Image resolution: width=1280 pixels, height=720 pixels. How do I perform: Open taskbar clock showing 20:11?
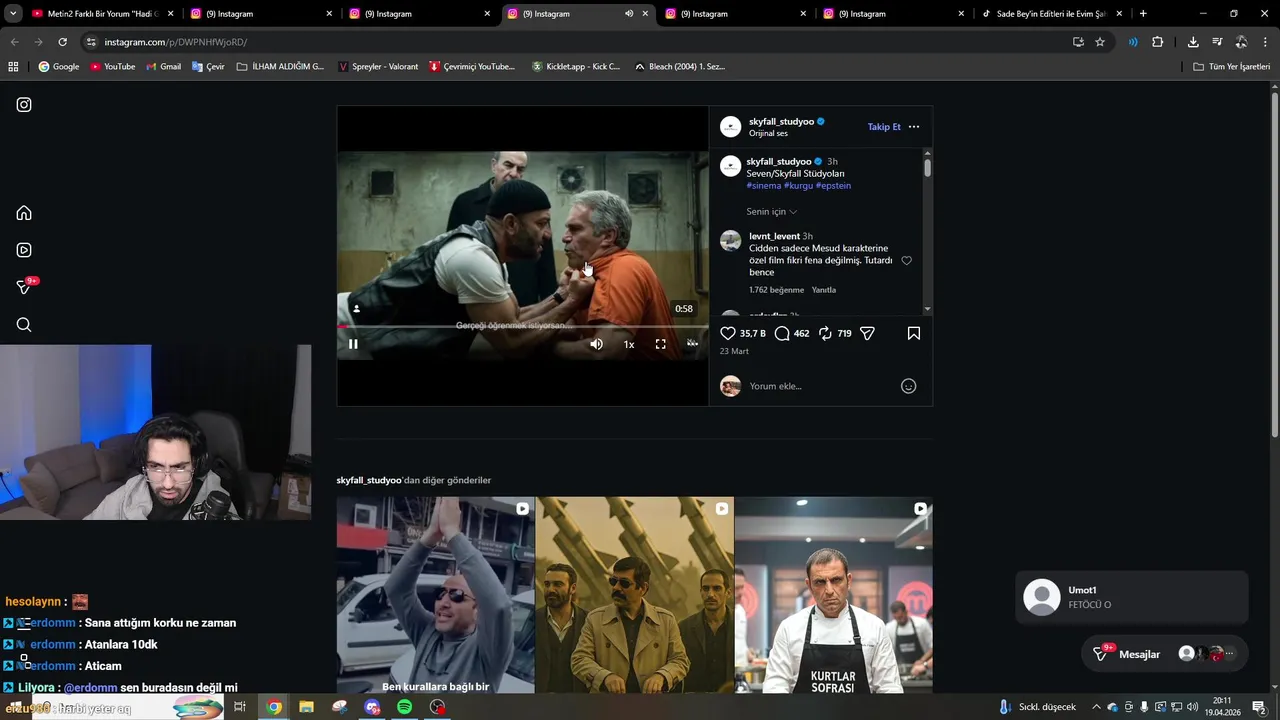[1222, 707]
